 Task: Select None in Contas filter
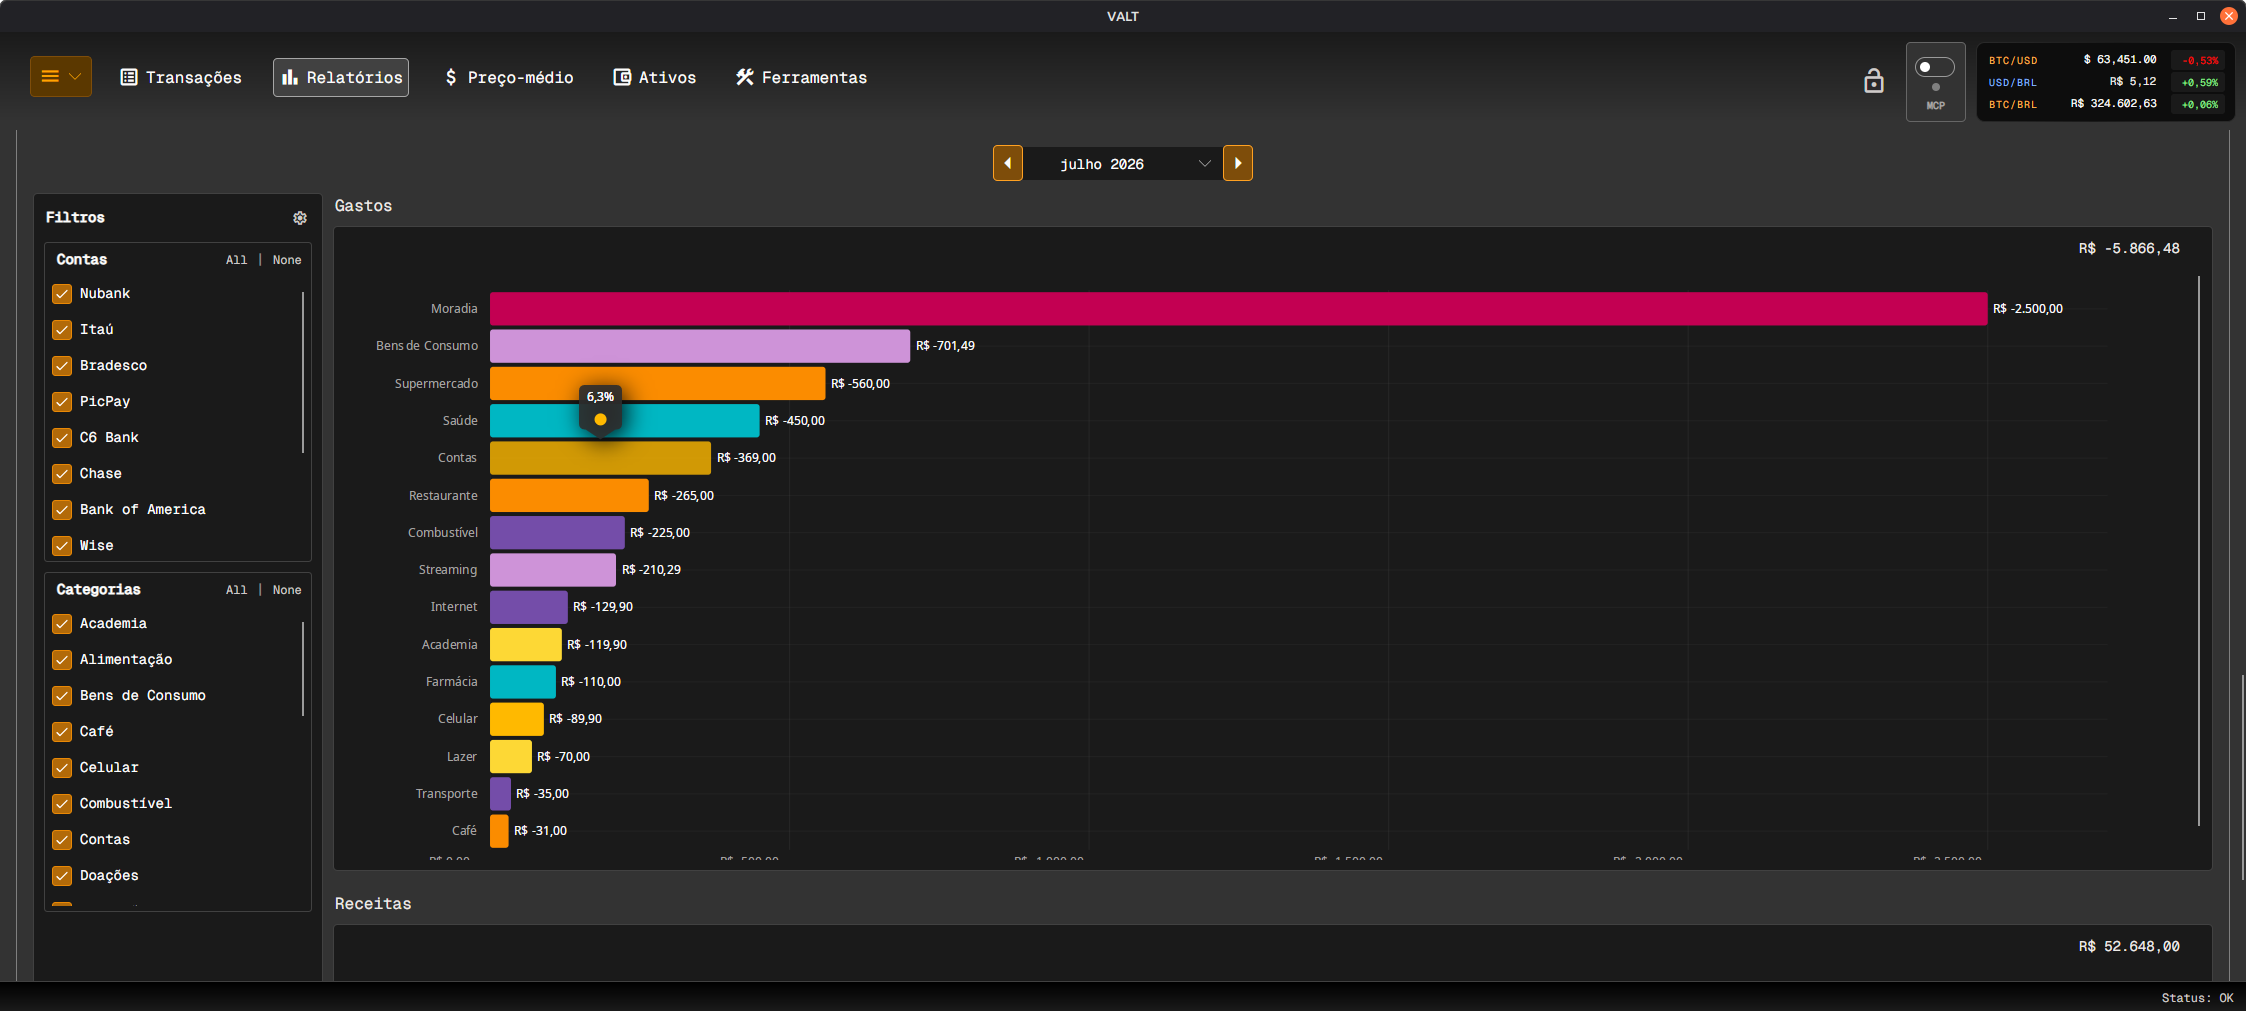tap(287, 260)
